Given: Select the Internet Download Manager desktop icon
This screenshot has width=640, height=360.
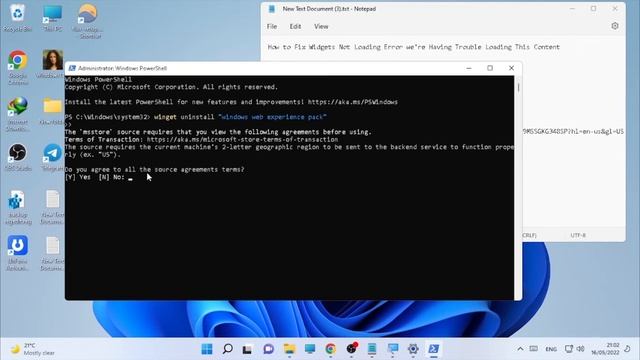Looking at the screenshot, I should tap(18, 113).
